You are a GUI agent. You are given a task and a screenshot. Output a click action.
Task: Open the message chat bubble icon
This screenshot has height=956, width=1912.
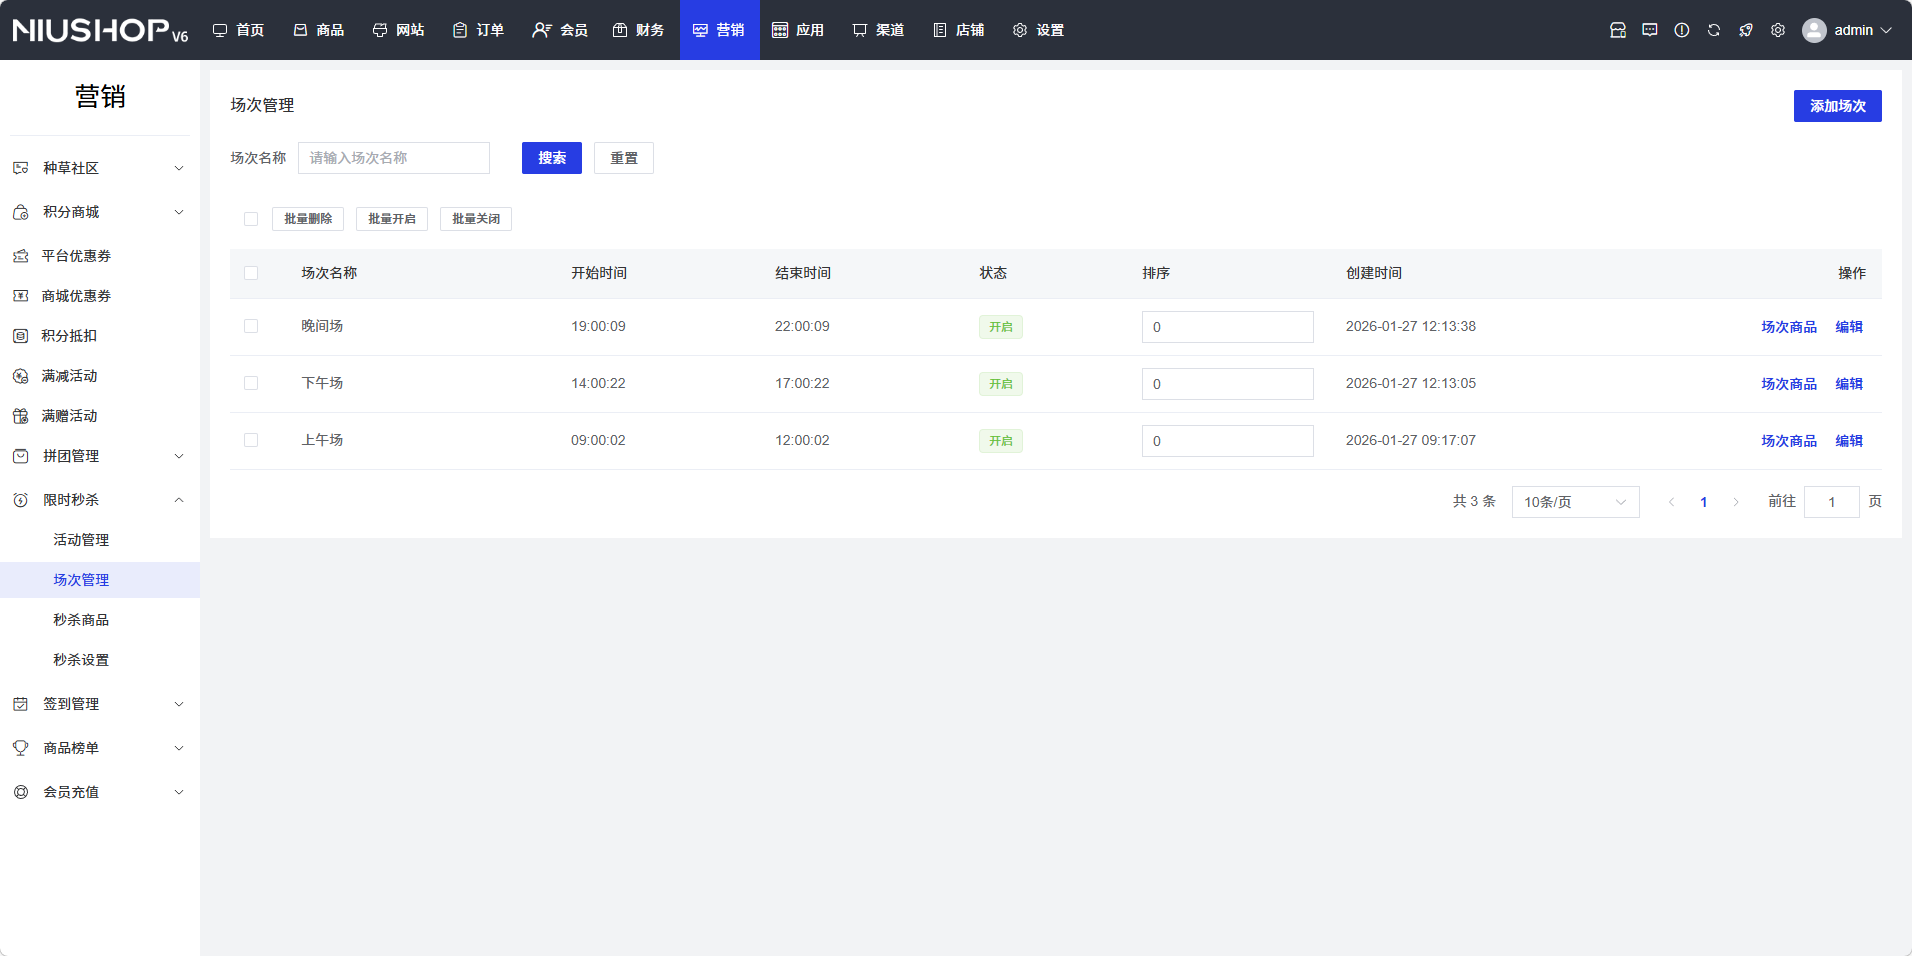tap(1650, 30)
